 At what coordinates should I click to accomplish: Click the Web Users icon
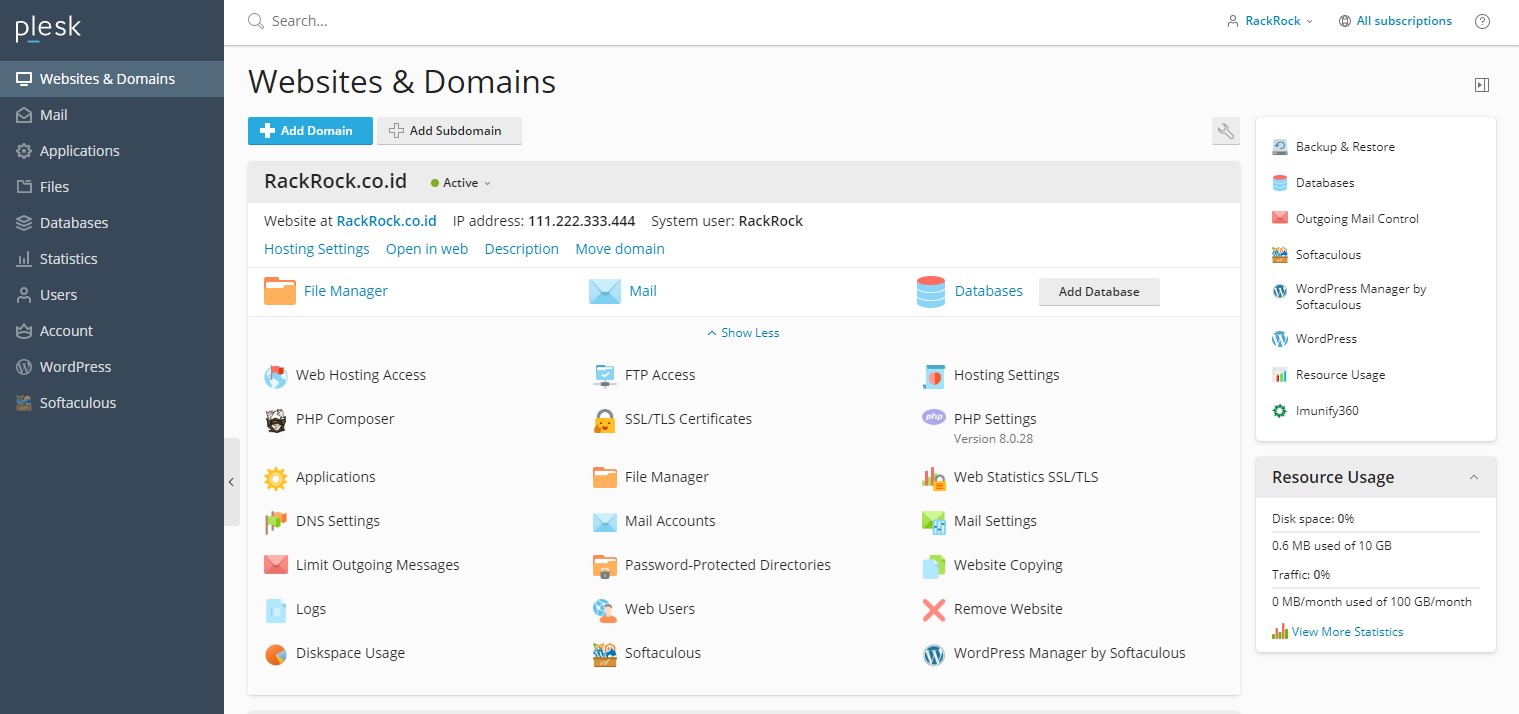(x=605, y=610)
